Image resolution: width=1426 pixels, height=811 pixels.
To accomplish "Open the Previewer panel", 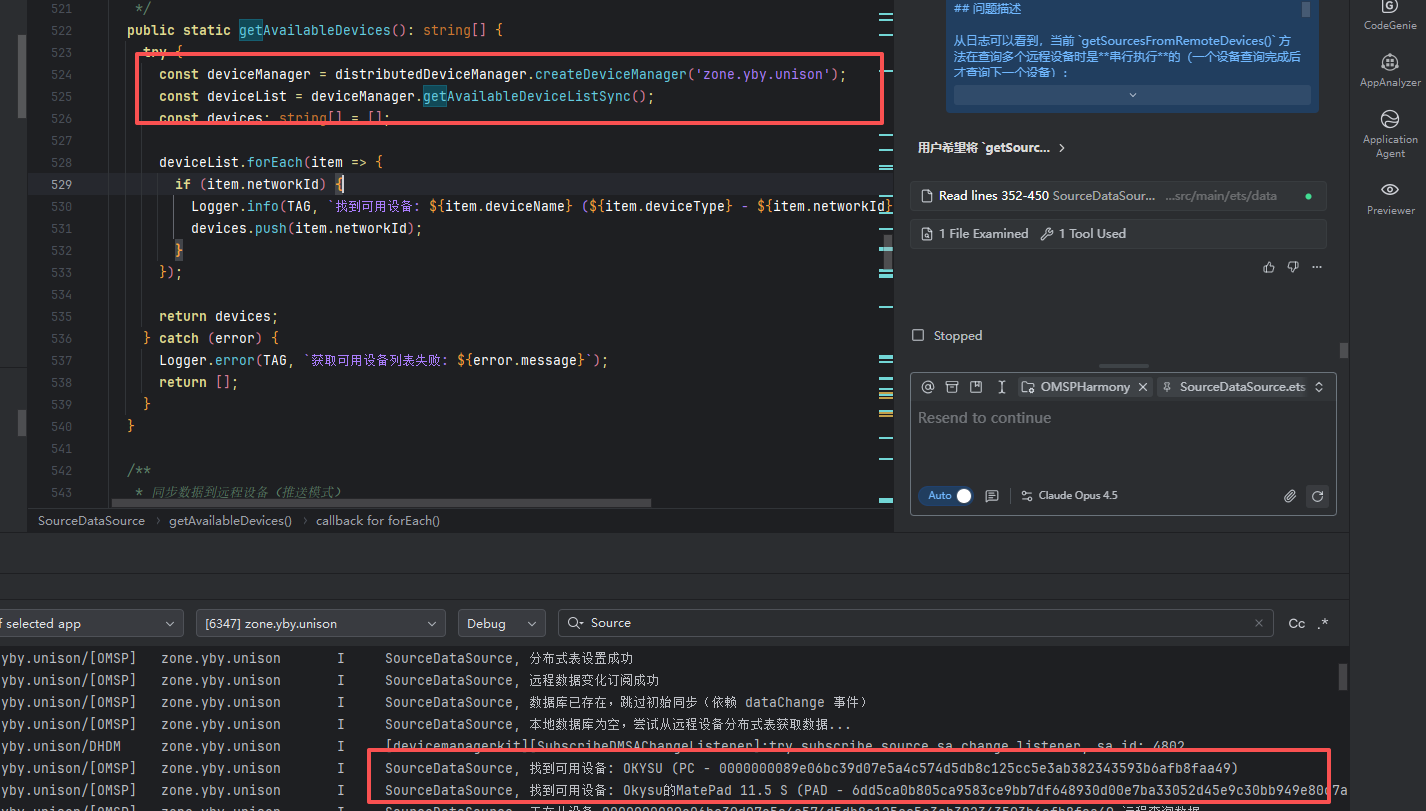I will click(x=1390, y=196).
